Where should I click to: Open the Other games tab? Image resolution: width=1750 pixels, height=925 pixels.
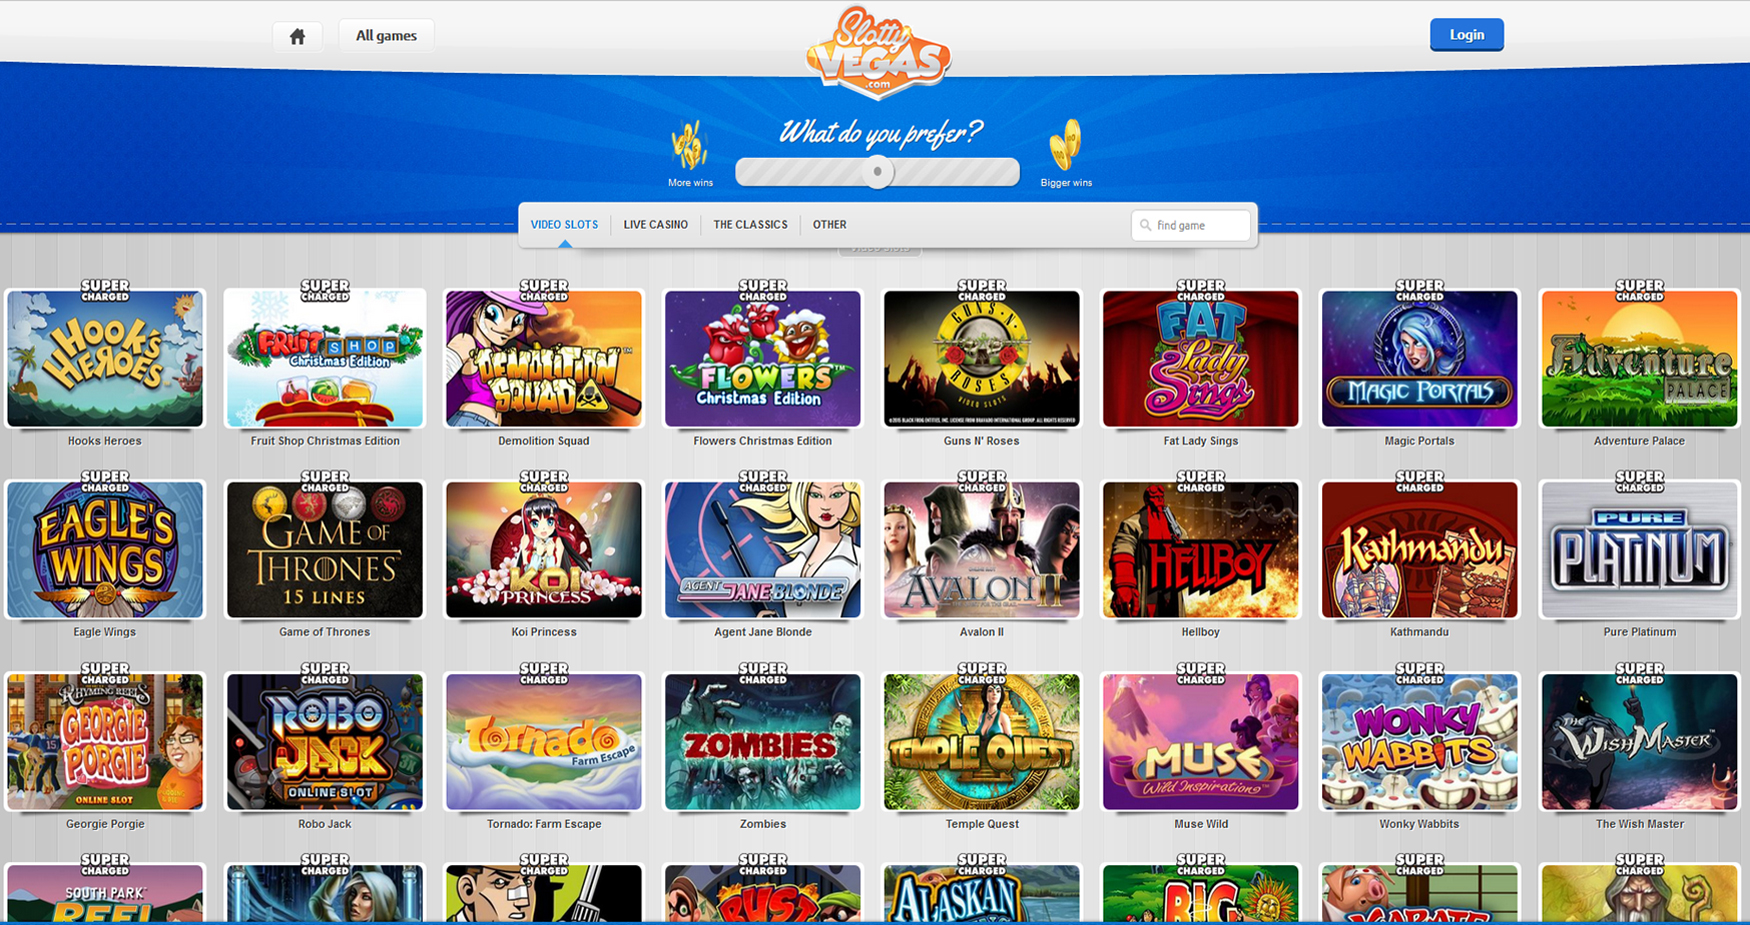tap(830, 225)
